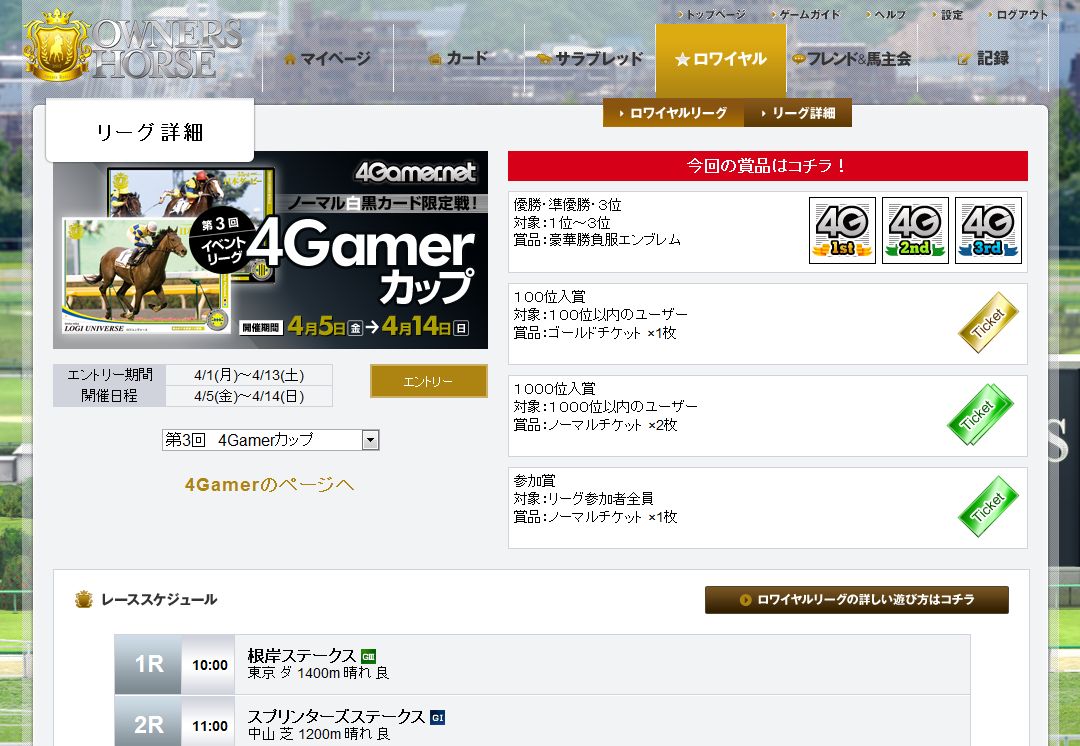Click ロワイヤルリーグの詳しい遊び方はコチラ button
1080x746 pixels.
857,600
